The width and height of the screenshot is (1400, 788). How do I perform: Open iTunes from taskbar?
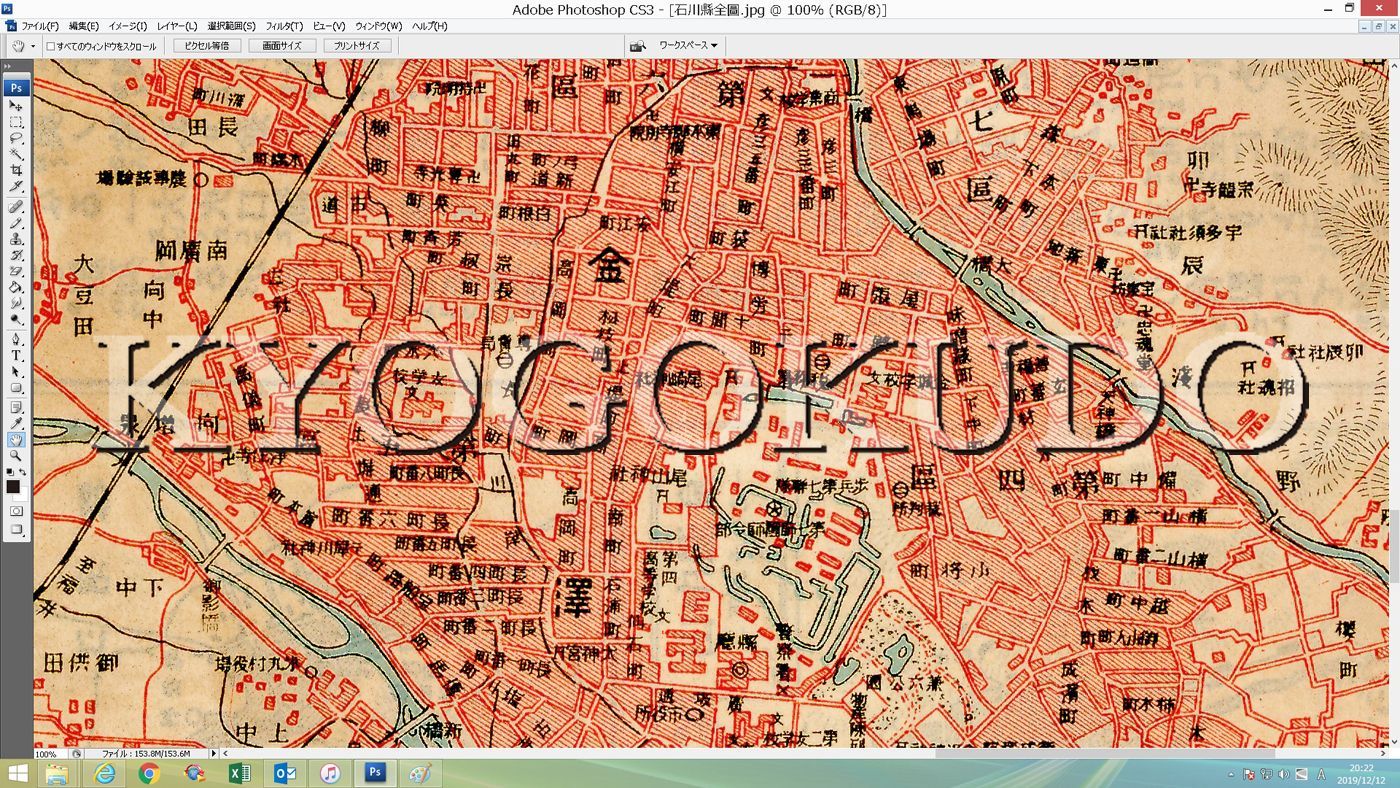click(x=331, y=773)
